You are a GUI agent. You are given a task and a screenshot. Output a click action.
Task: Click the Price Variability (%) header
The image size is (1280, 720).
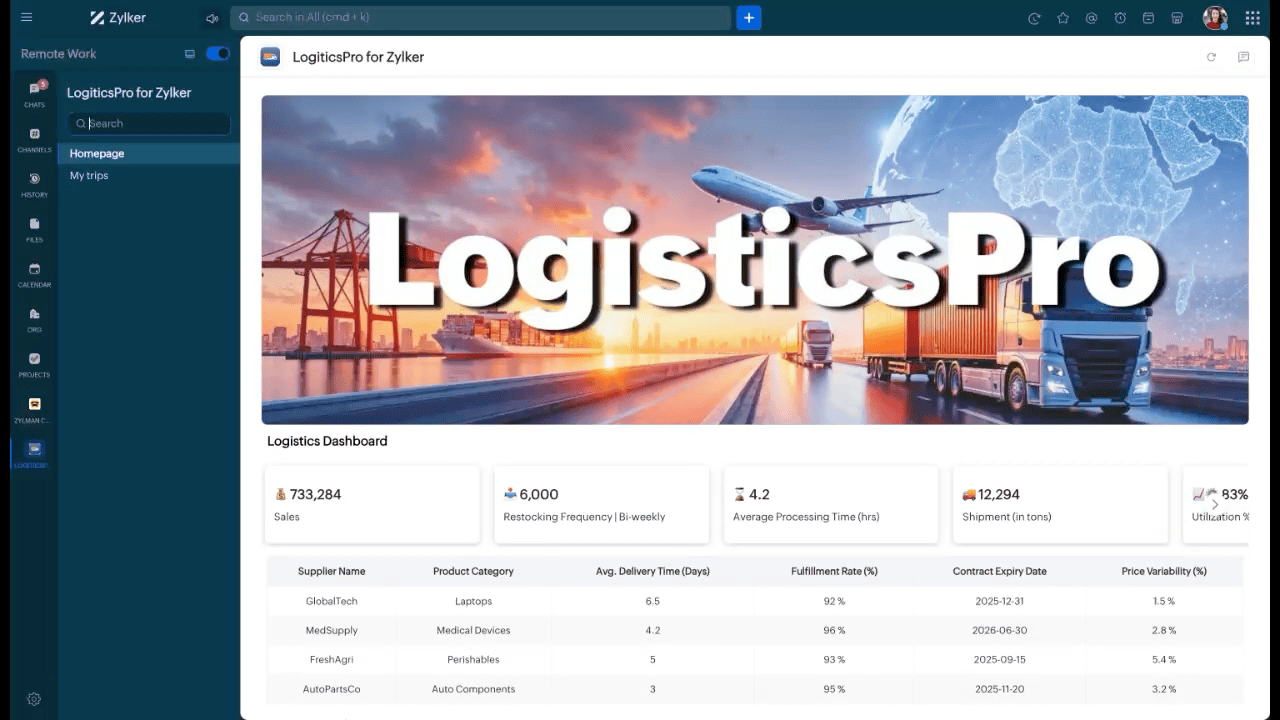pos(1164,571)
